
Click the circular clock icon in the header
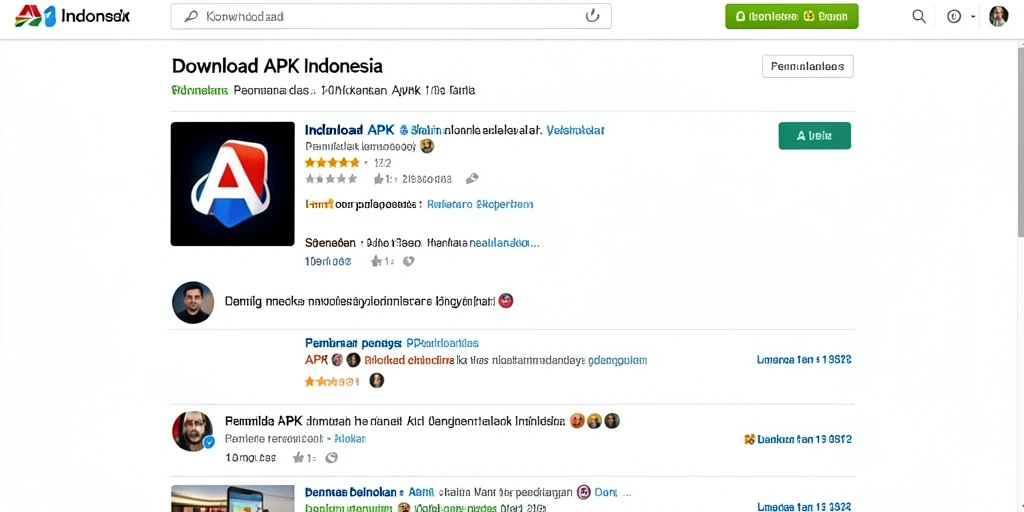pos(954,16)
